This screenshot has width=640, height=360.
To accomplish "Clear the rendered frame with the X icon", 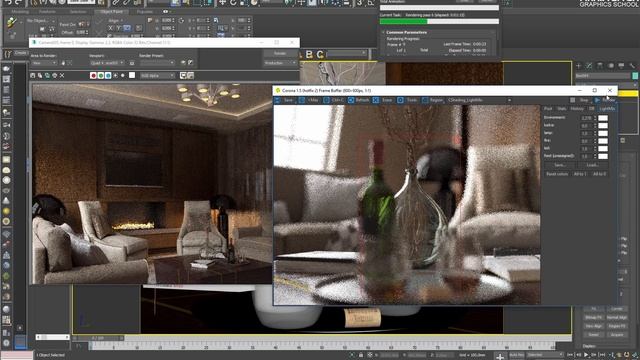I will (62, 76).
